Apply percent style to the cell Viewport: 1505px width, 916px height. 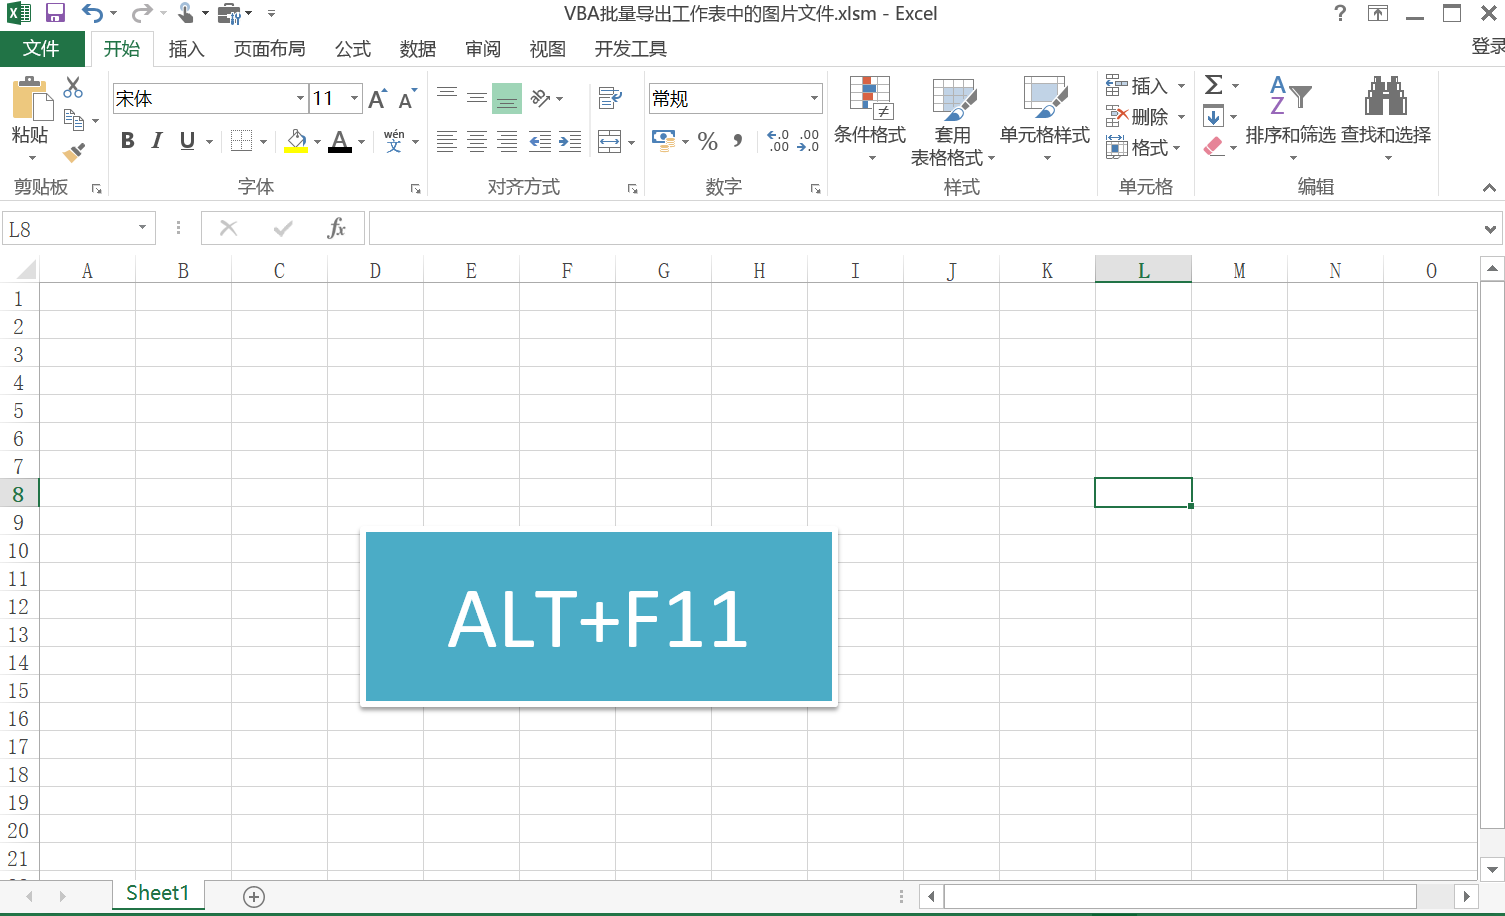pos(708,141)
